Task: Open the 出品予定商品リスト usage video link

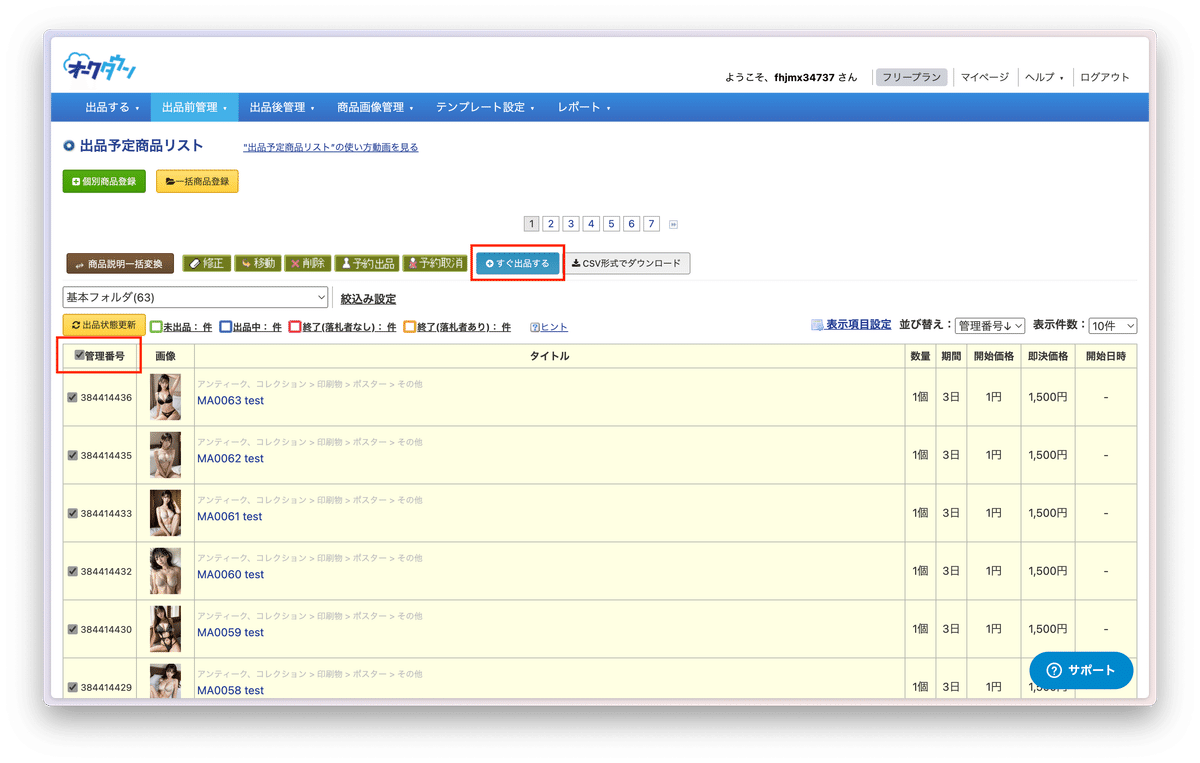Action: [331, 147]
